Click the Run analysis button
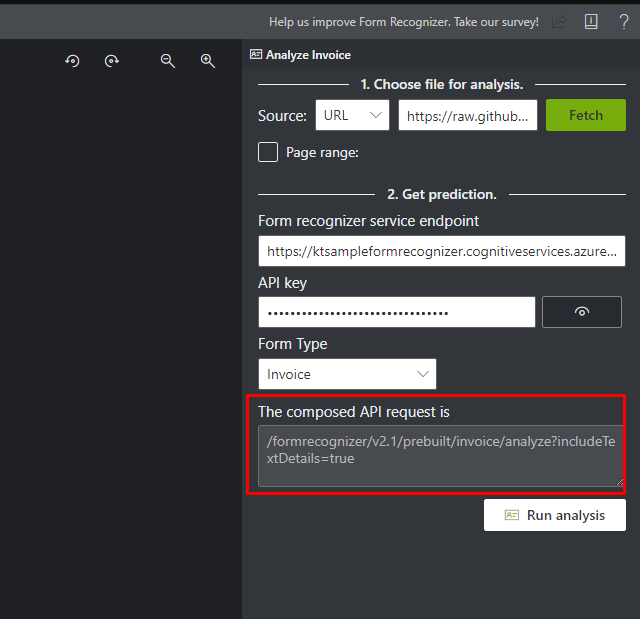 [x=555, y=515]
